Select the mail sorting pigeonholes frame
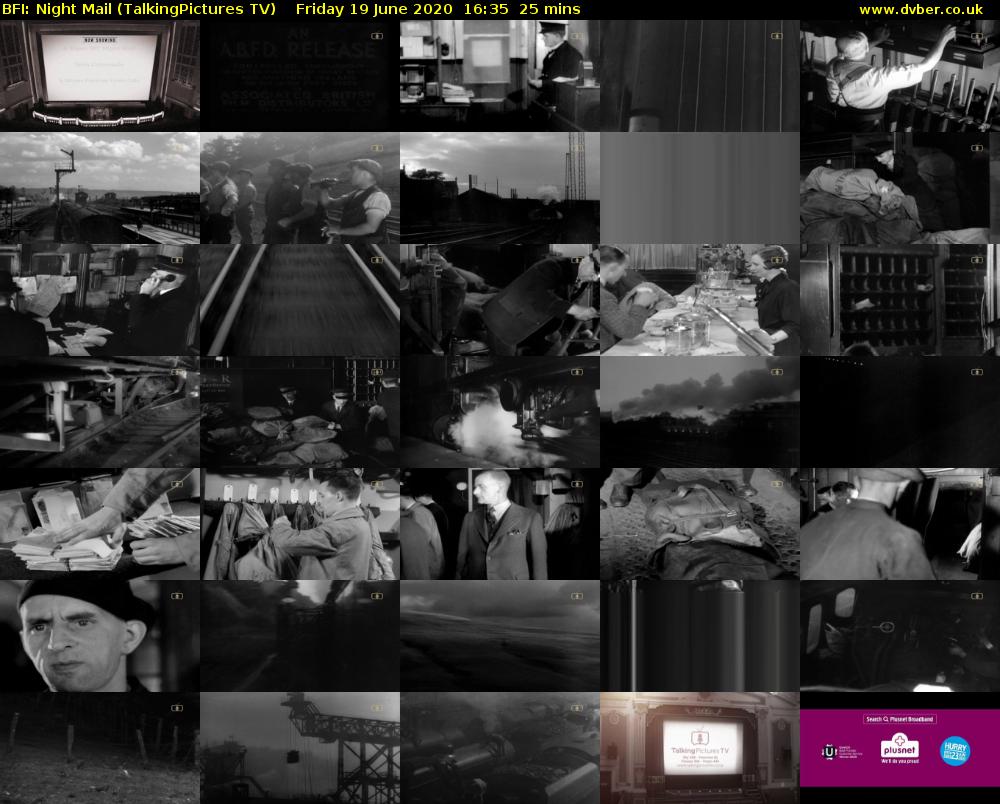 tap(900, 300)
